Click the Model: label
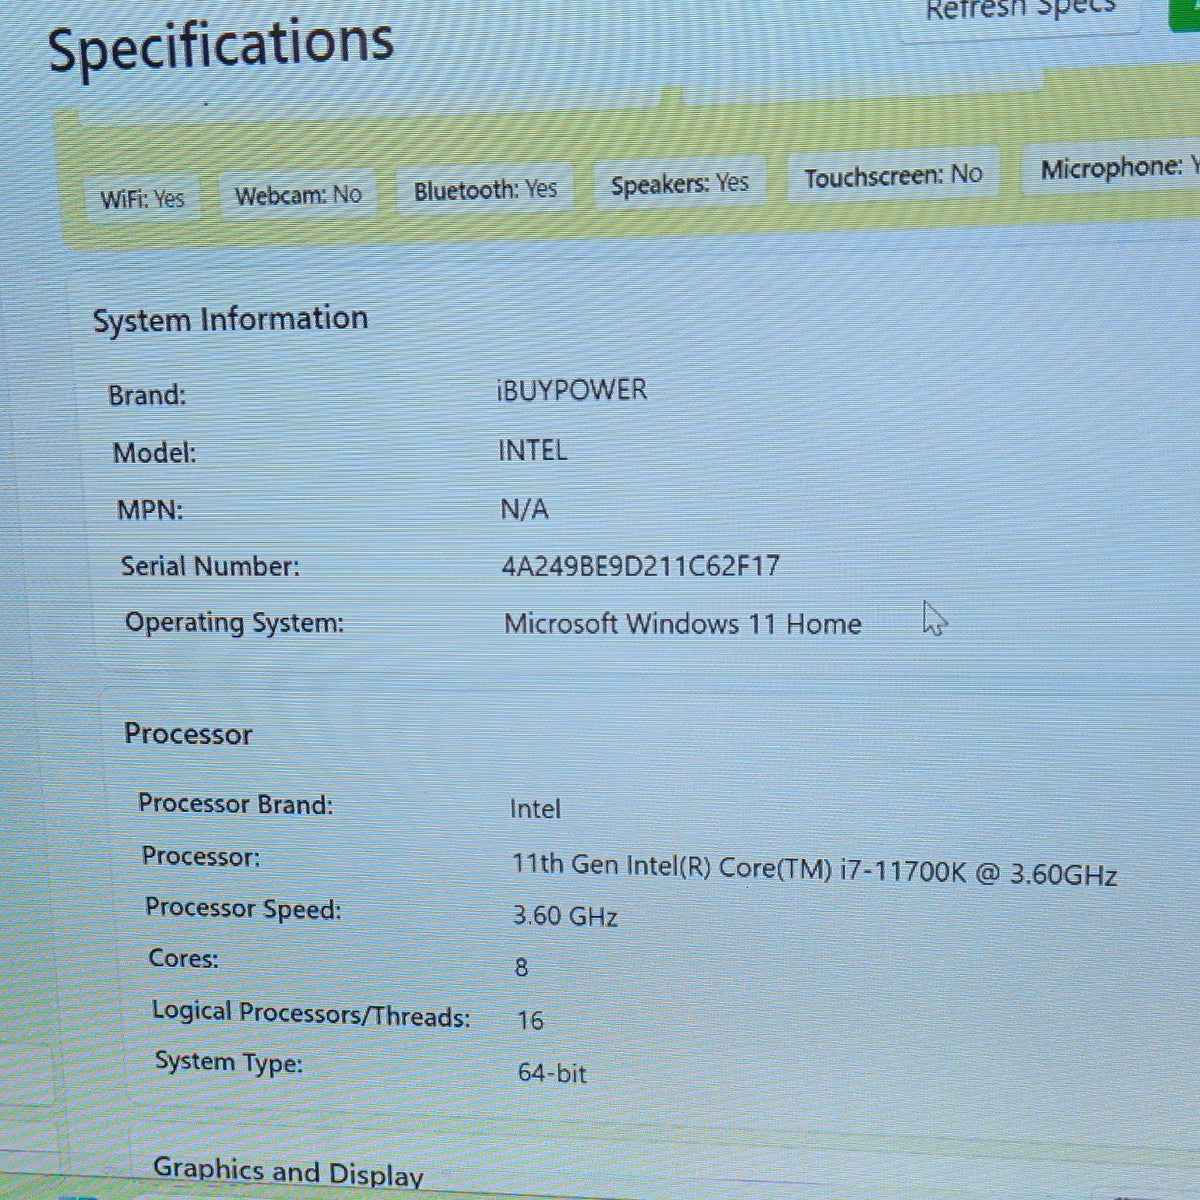 [154, 453]
